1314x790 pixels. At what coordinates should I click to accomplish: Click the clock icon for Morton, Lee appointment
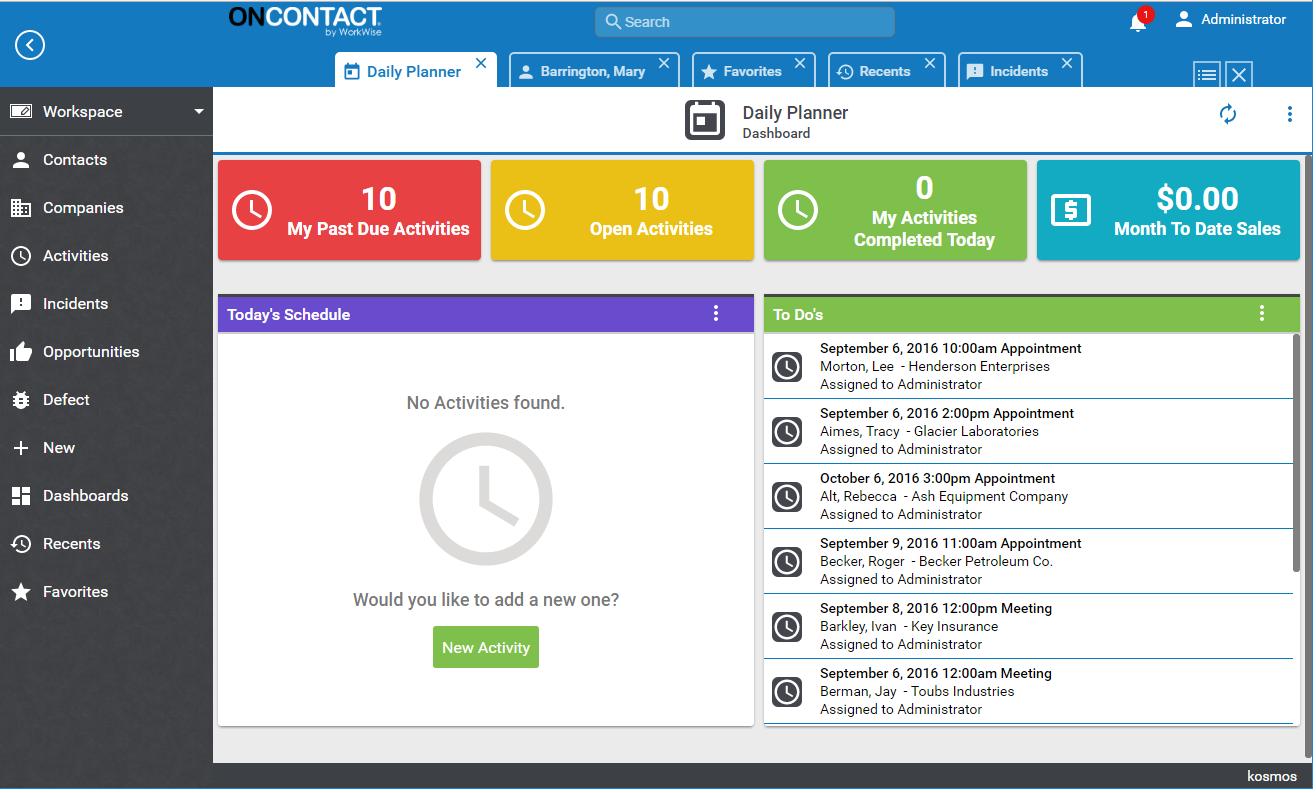click(787, 367)
